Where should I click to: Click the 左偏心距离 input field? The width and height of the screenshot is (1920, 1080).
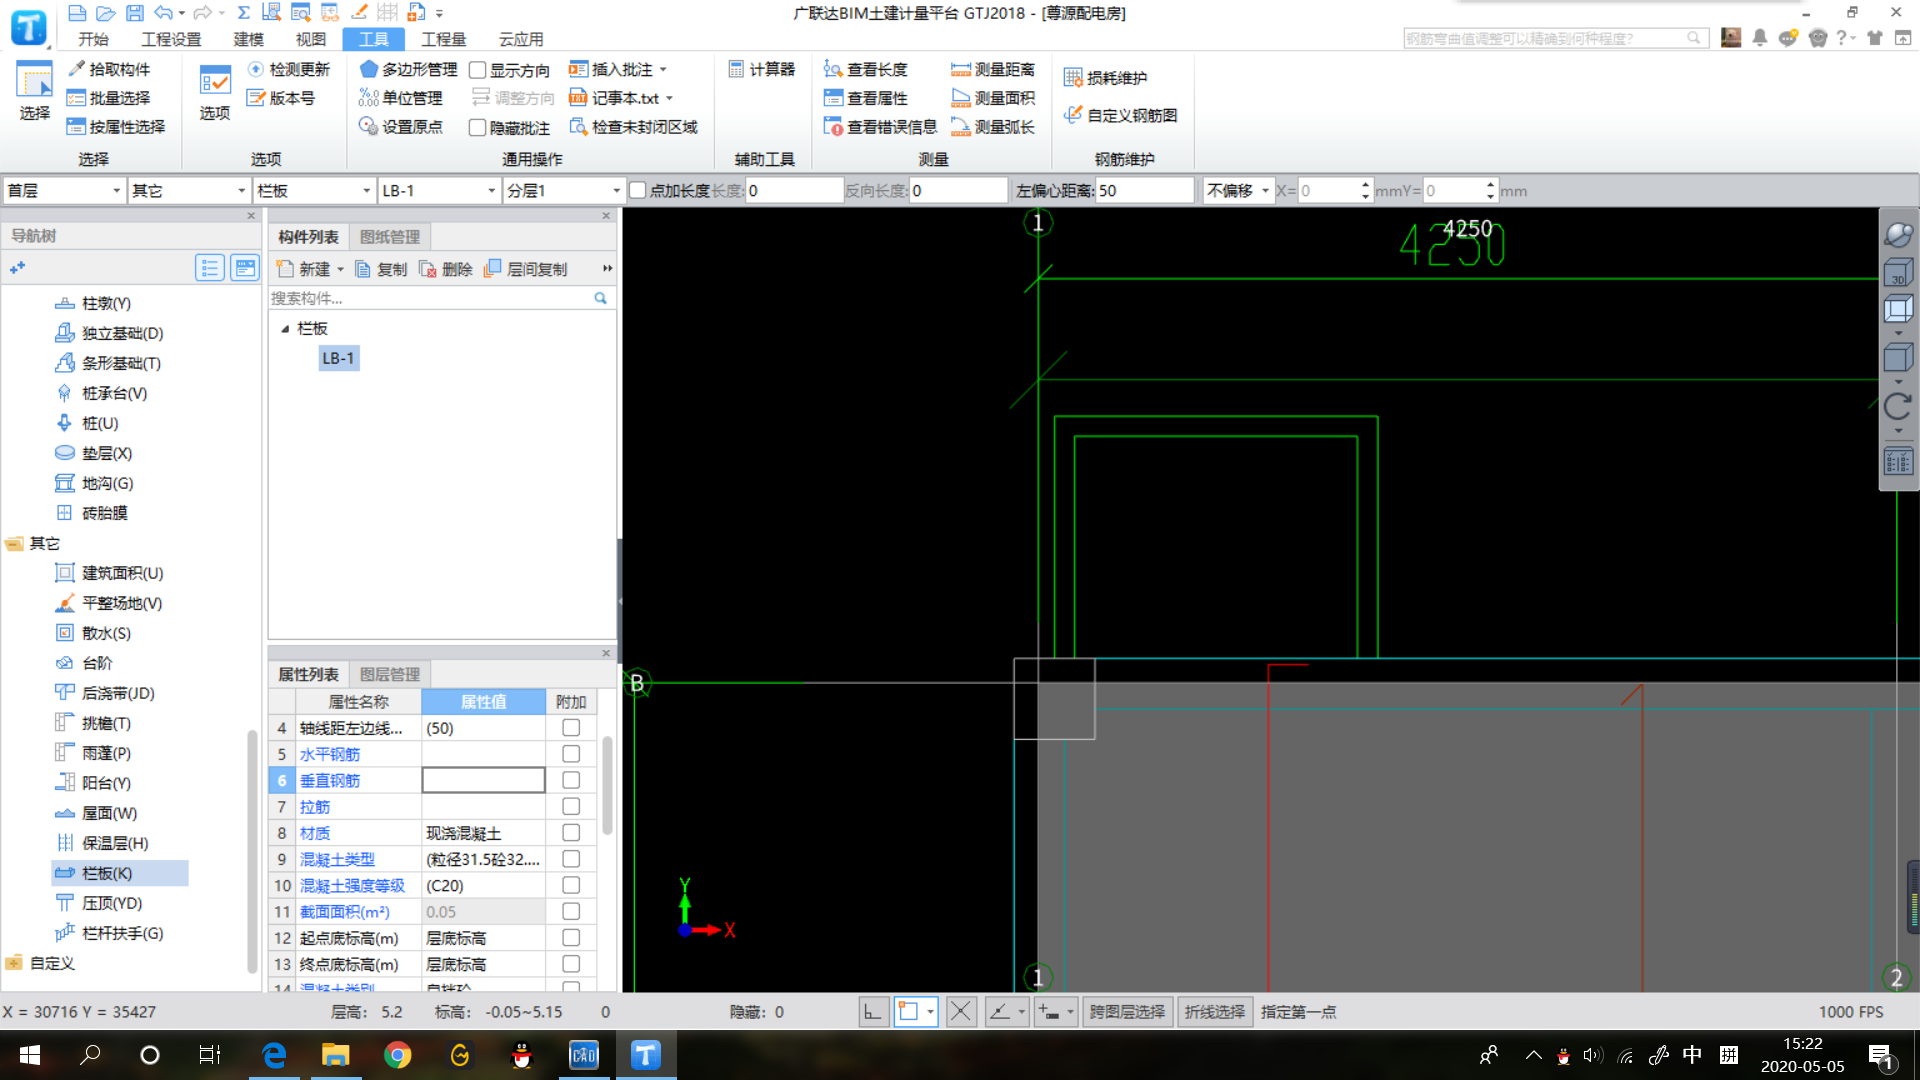(x=1144, y=190)
